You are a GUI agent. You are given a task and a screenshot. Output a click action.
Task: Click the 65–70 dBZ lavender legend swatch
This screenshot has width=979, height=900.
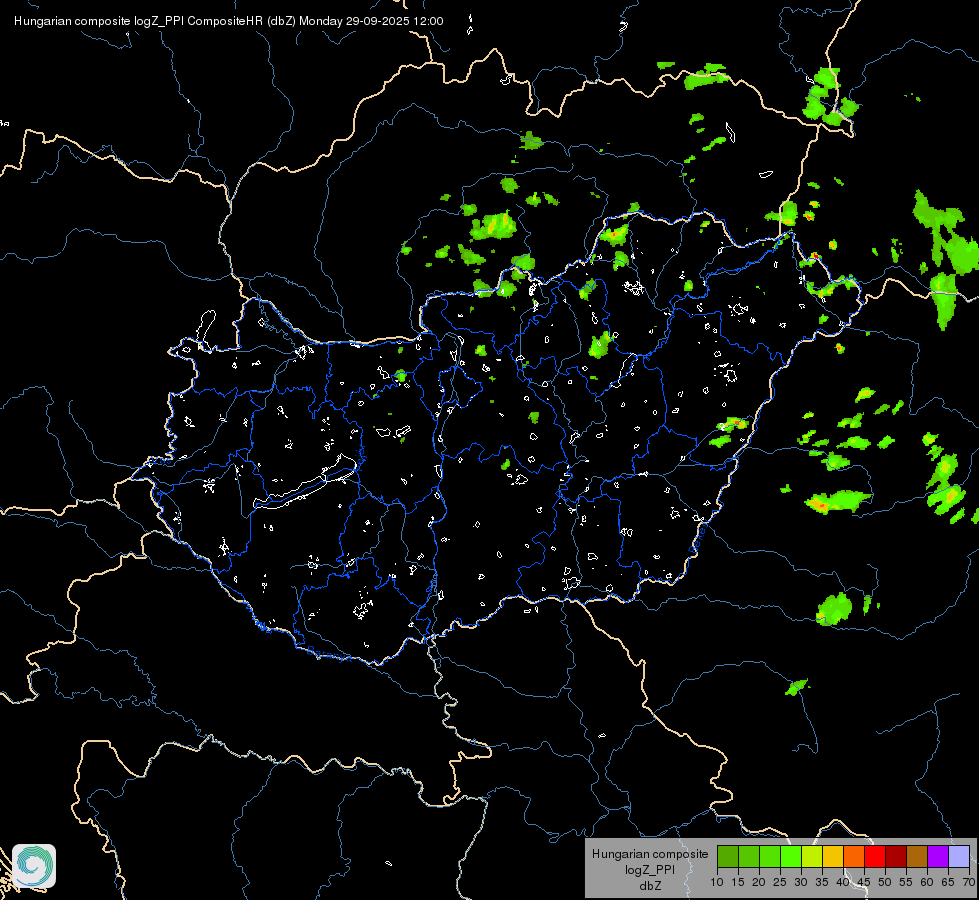(959, 856)
